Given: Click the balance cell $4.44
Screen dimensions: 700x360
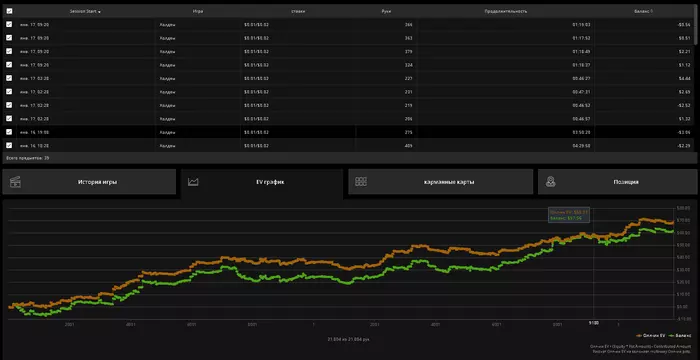Looking at the screenshot, I should click(684, 79).
